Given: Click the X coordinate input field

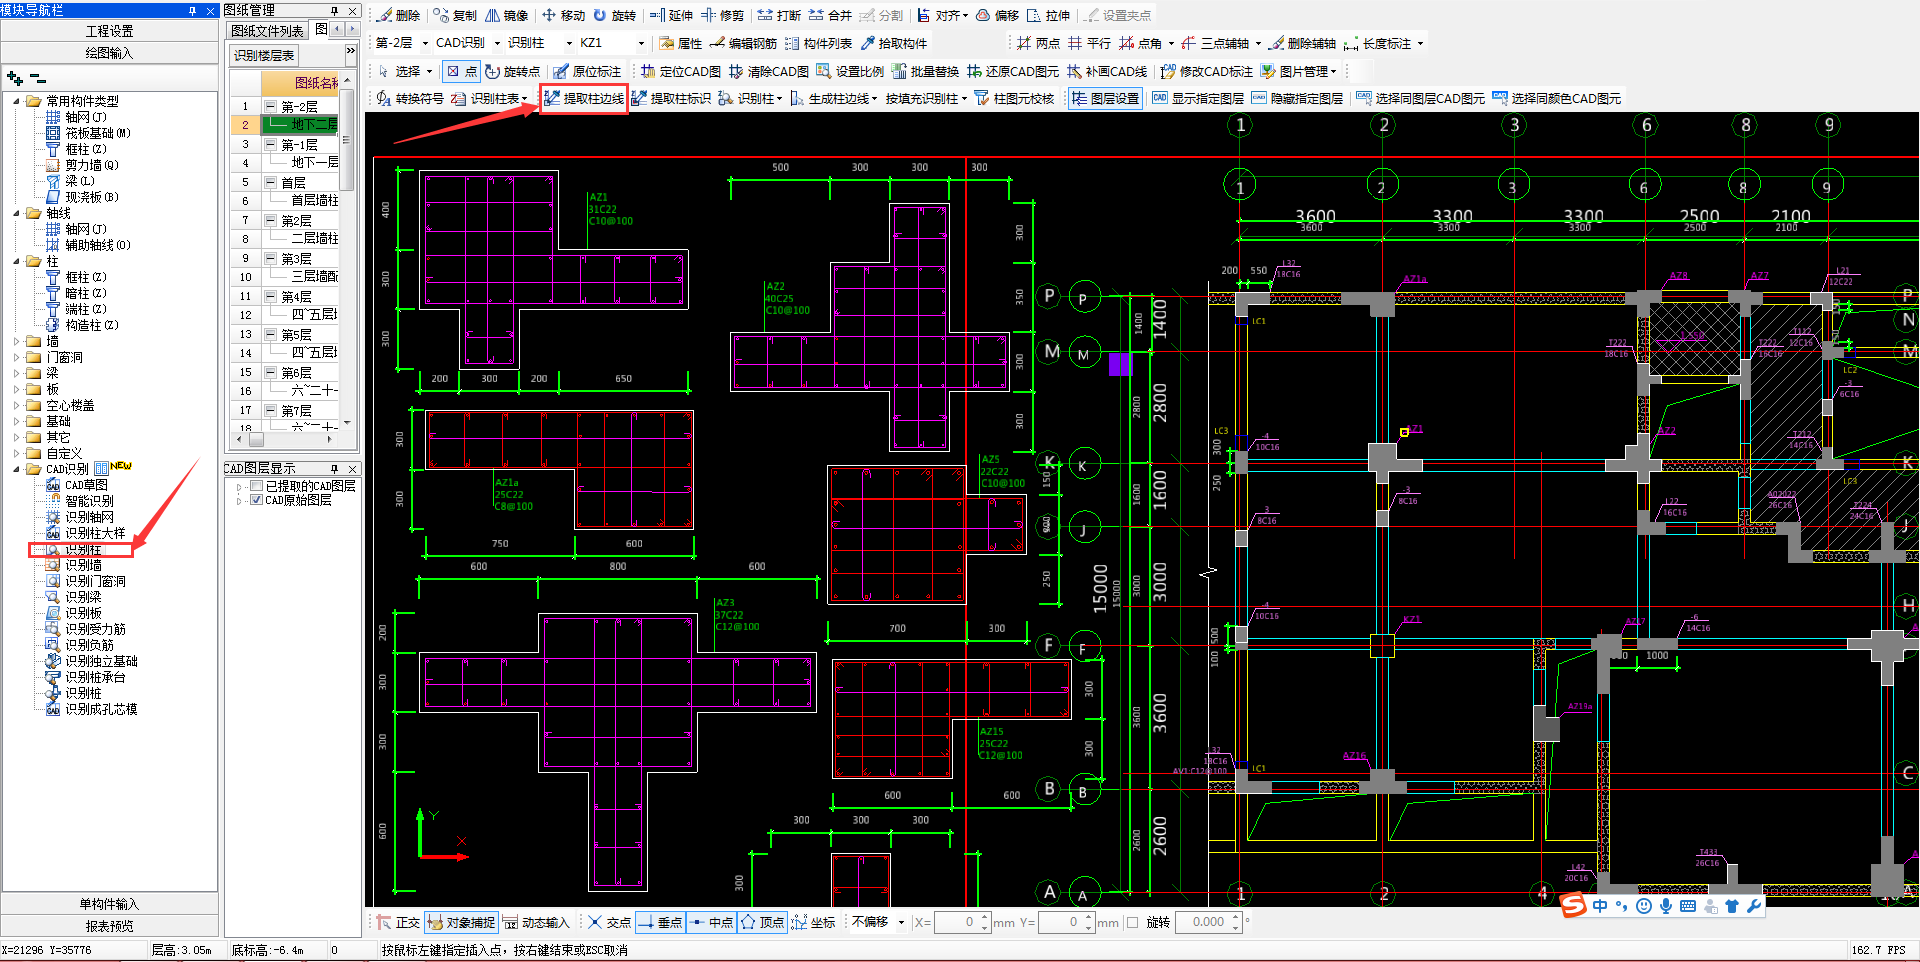Looking at the screenshot, I should click(x=962, y=922).
